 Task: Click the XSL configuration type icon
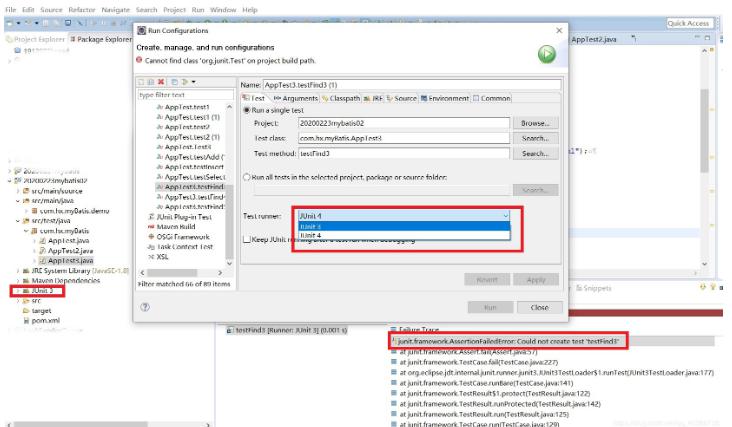(x=151, y=257)
